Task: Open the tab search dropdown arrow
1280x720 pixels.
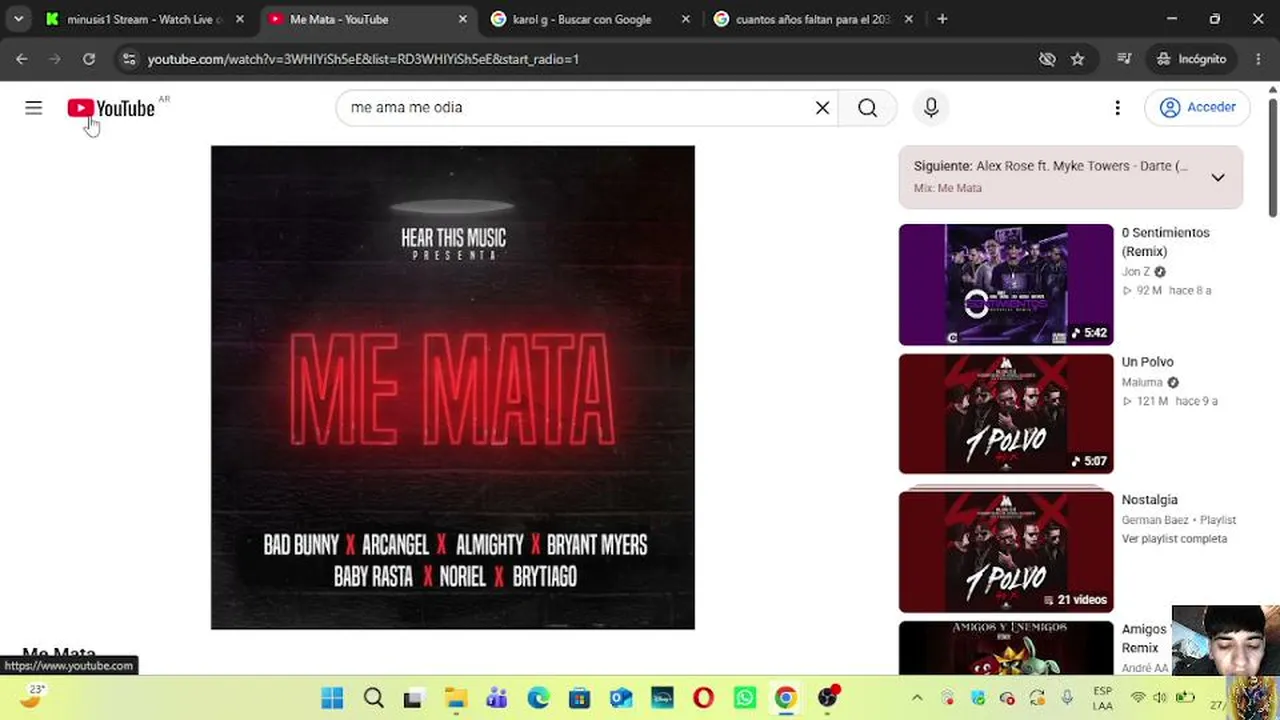Action: coord(18,19)
